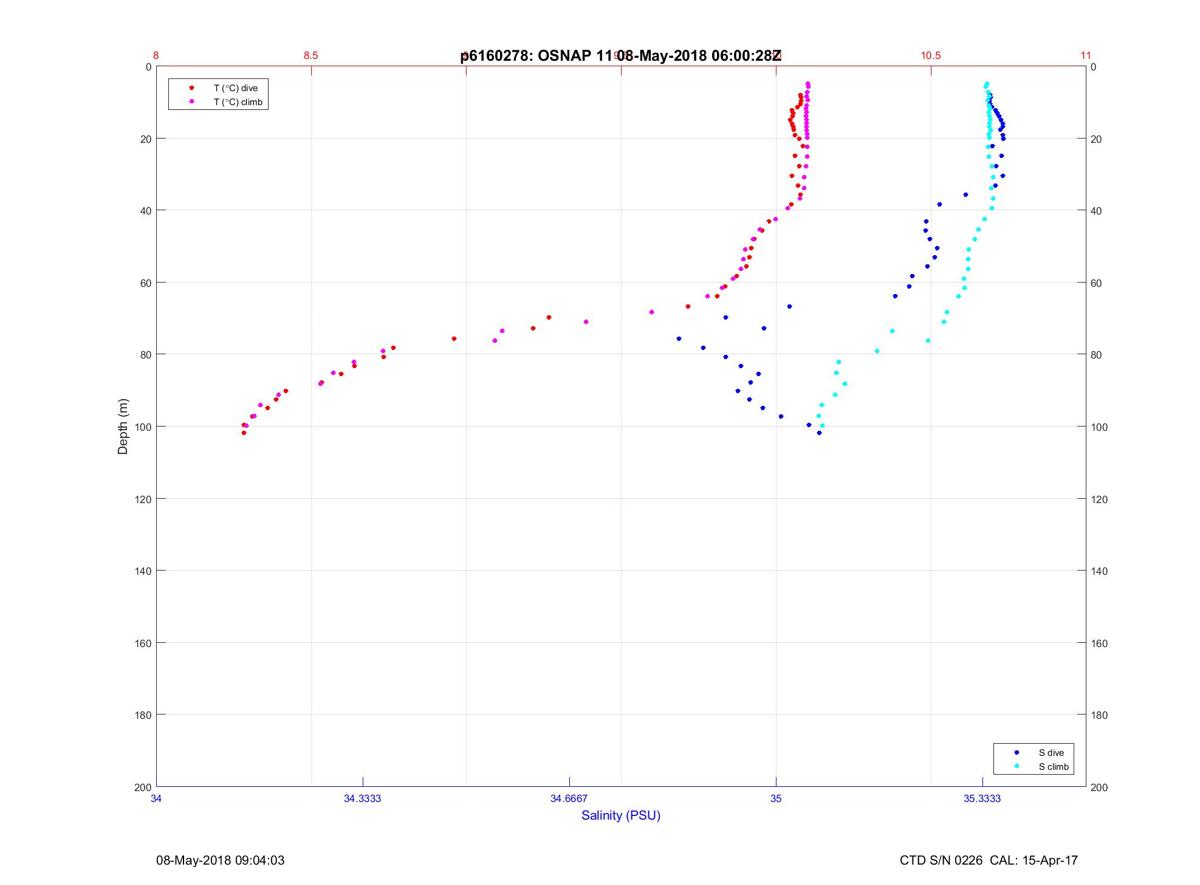This screenshot has height=885, width=1200.
Task: Click the 'CTD S/N 0226 CAL: 15-Apr-17' footer
Action: point(989,860)
